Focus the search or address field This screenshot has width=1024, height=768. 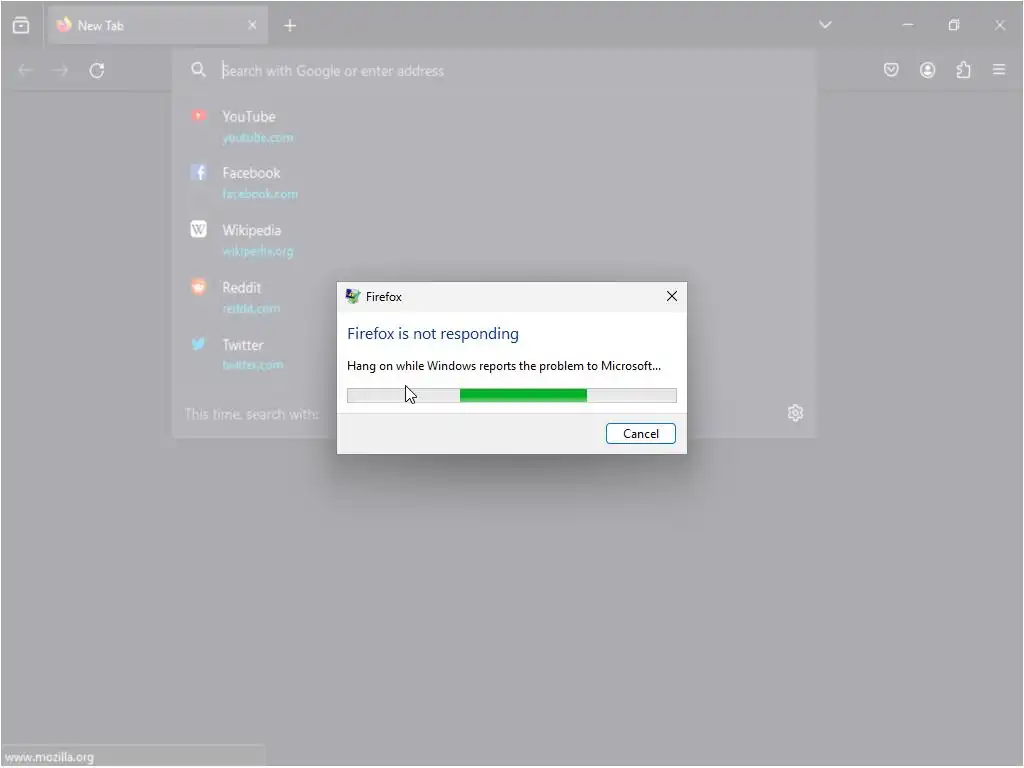[x=494, y=71]
